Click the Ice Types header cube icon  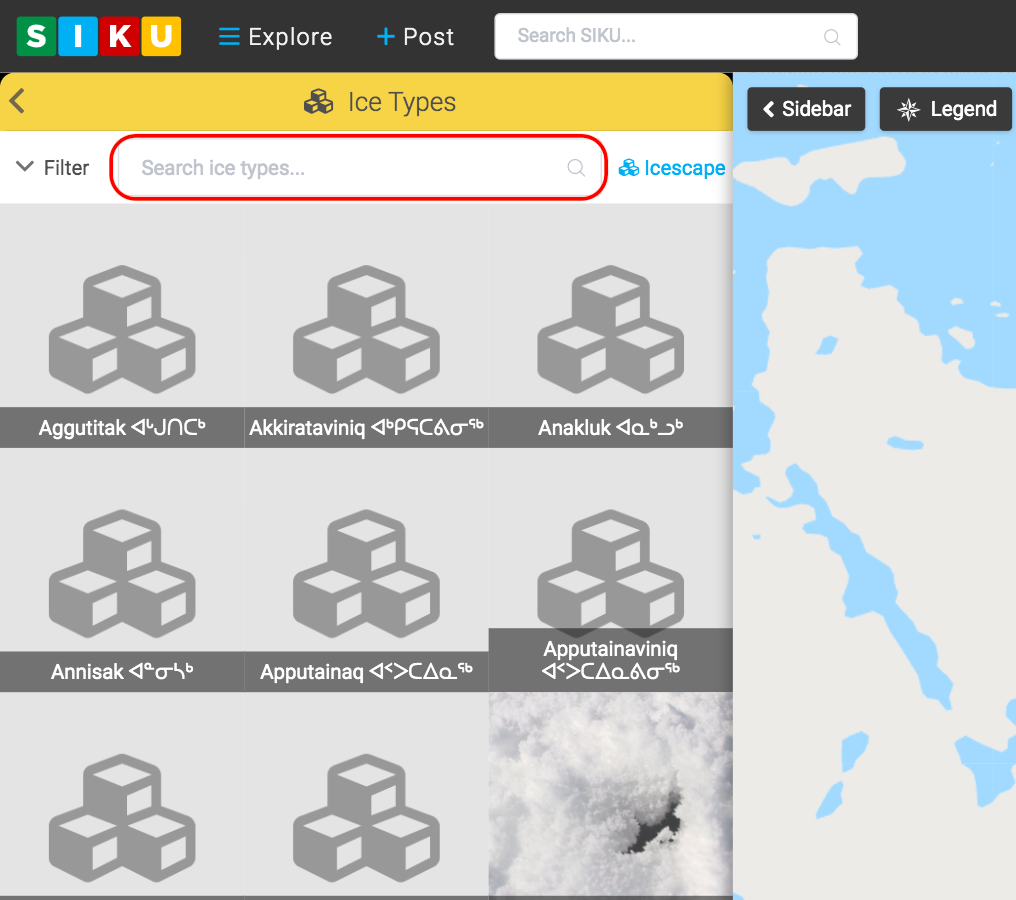pyautogui.click(x=319, y=102)
